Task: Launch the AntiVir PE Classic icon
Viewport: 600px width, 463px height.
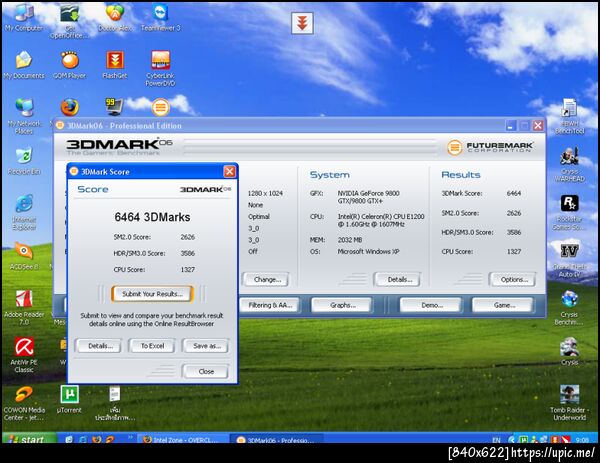Action: (x=24, y=355)
